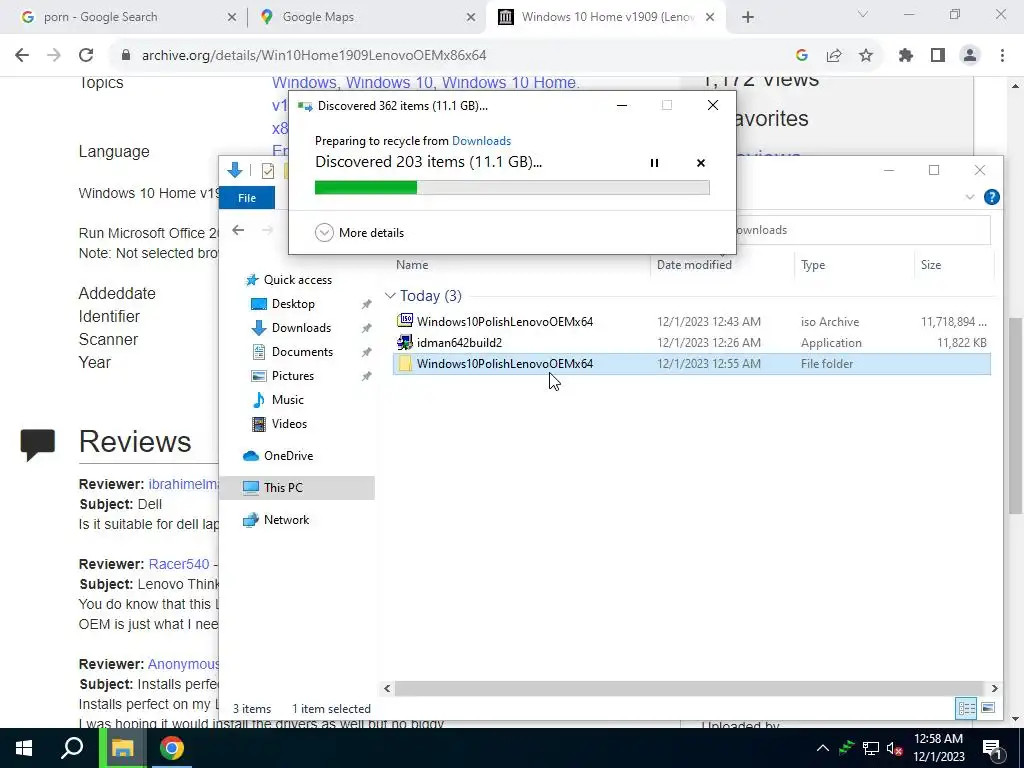Toggle Chrome side panel

[x=938, y=56]
